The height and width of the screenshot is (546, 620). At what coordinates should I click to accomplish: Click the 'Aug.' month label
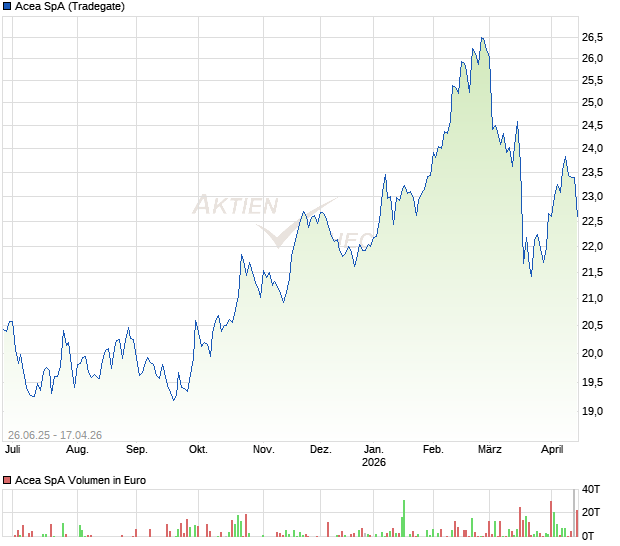pyautogui.click(x=78, y=450)
